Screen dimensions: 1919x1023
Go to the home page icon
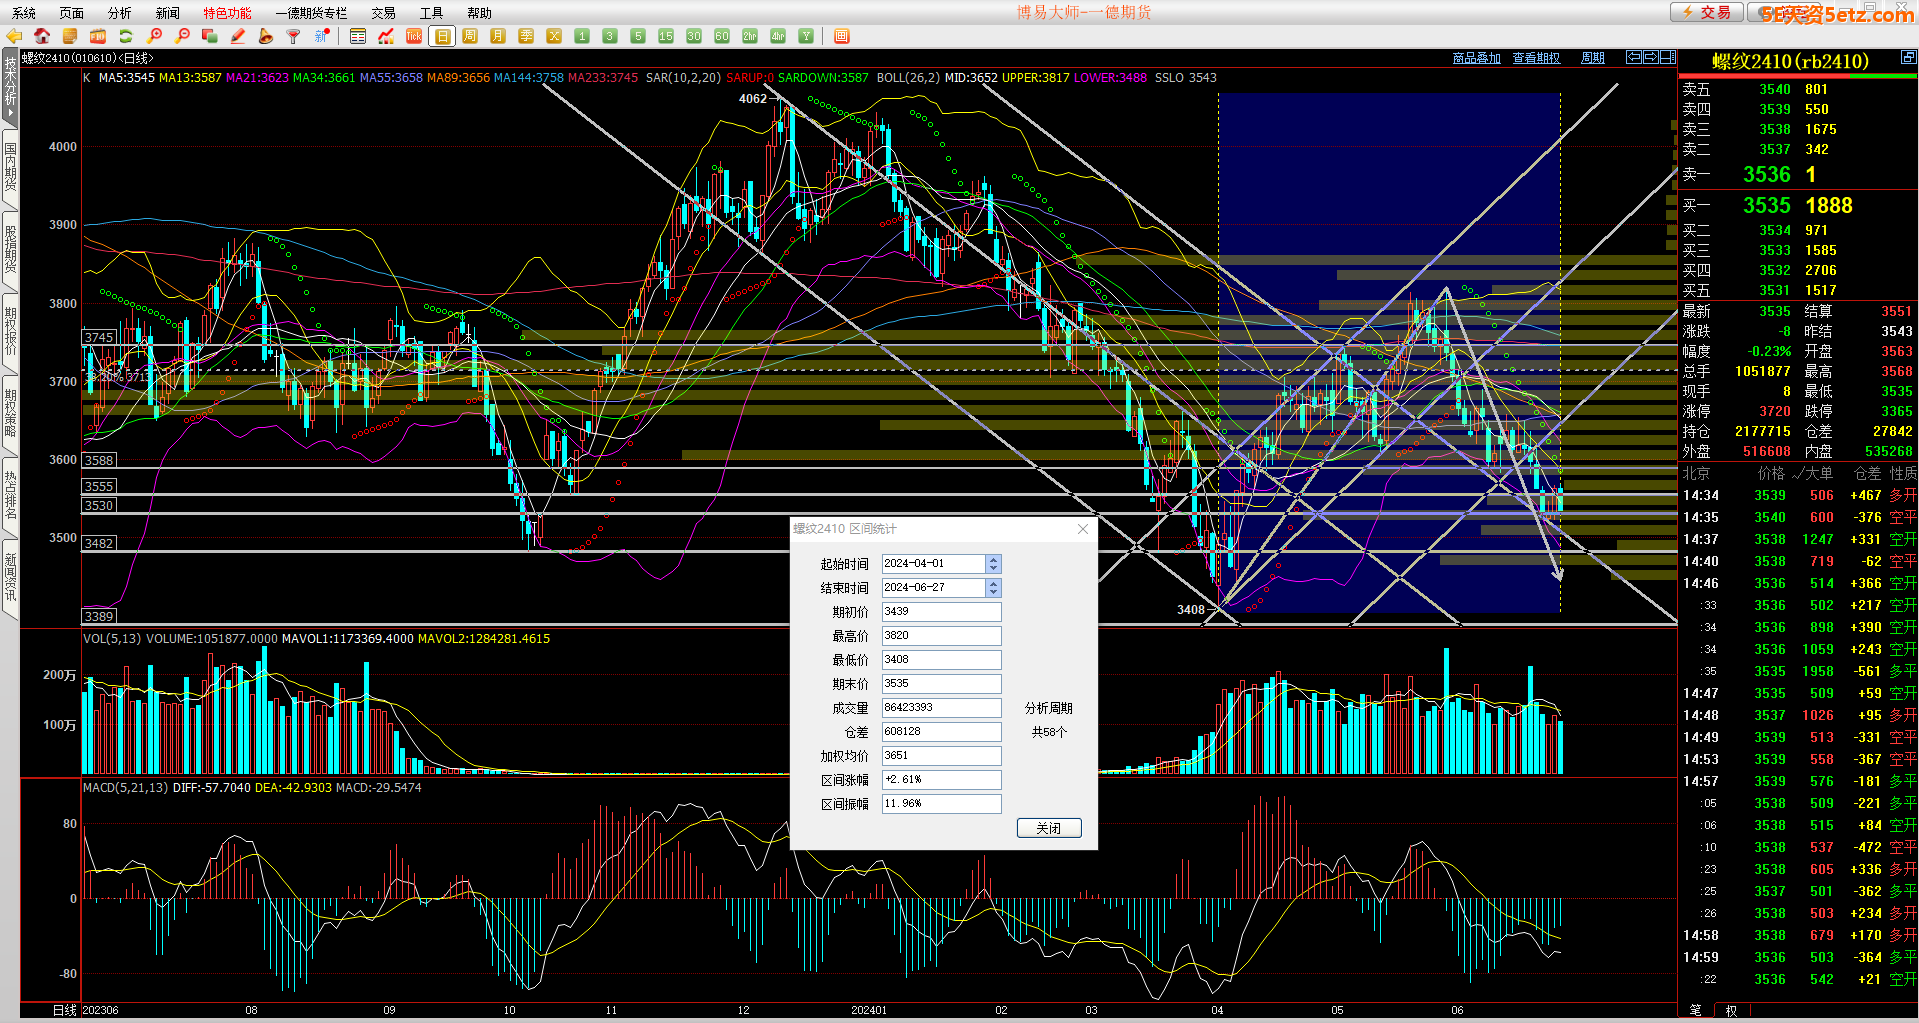tap(42, 36)
